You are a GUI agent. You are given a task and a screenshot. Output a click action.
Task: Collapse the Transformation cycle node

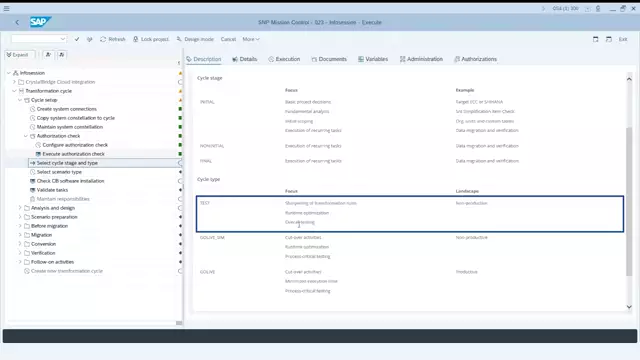point(14,91)
